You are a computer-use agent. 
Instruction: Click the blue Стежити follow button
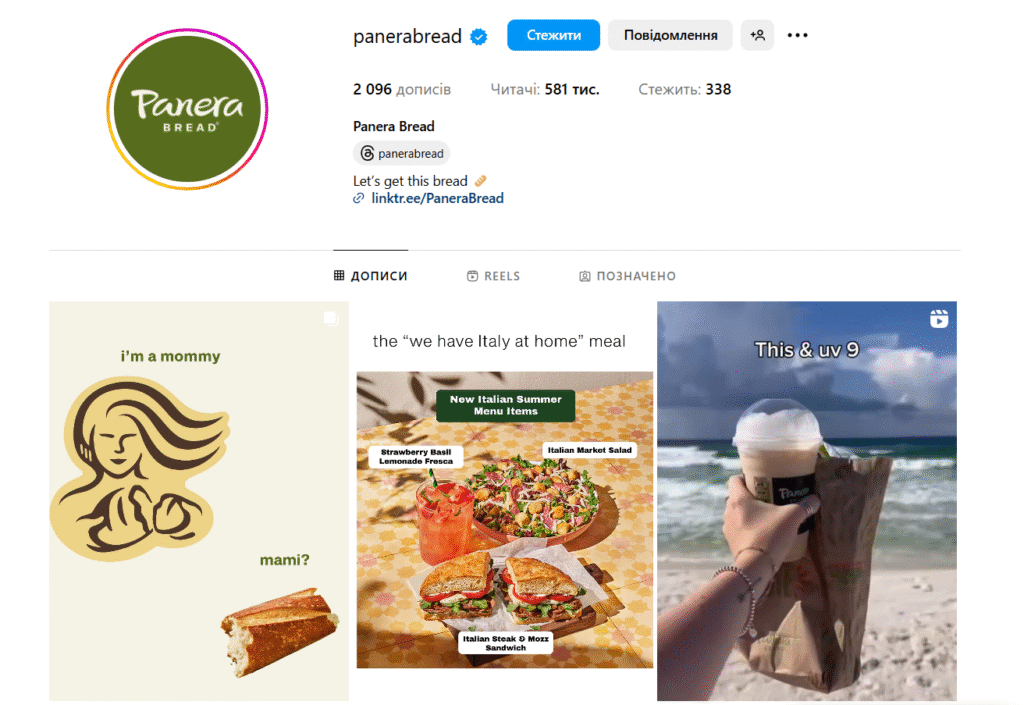coord(554,35)
